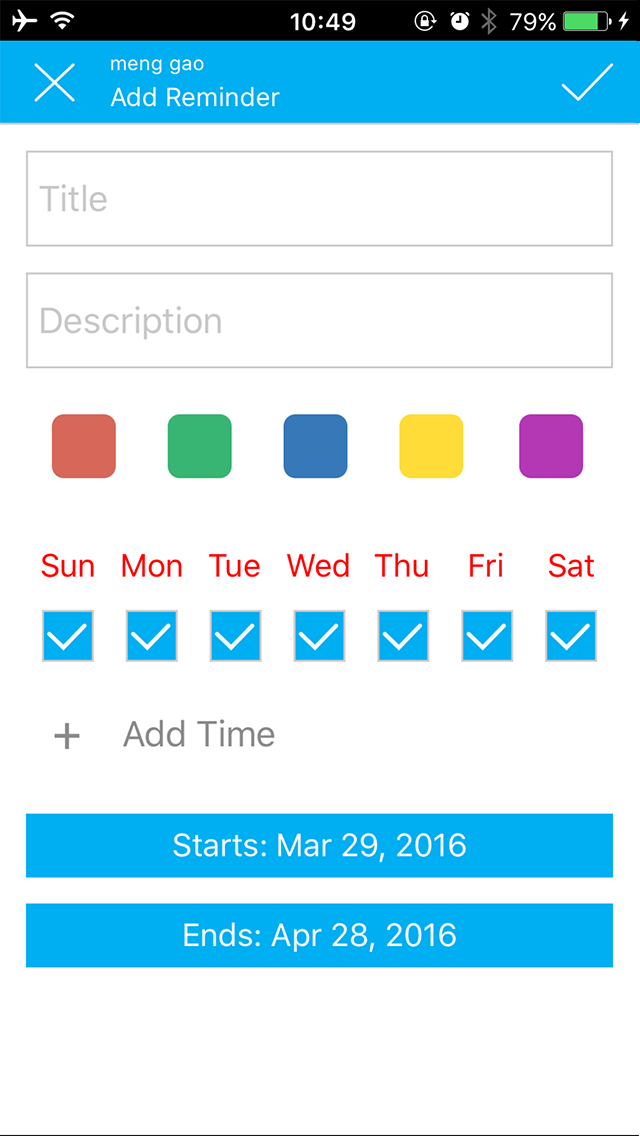Uncheck the Wednesday checkbox

point(319,635)
